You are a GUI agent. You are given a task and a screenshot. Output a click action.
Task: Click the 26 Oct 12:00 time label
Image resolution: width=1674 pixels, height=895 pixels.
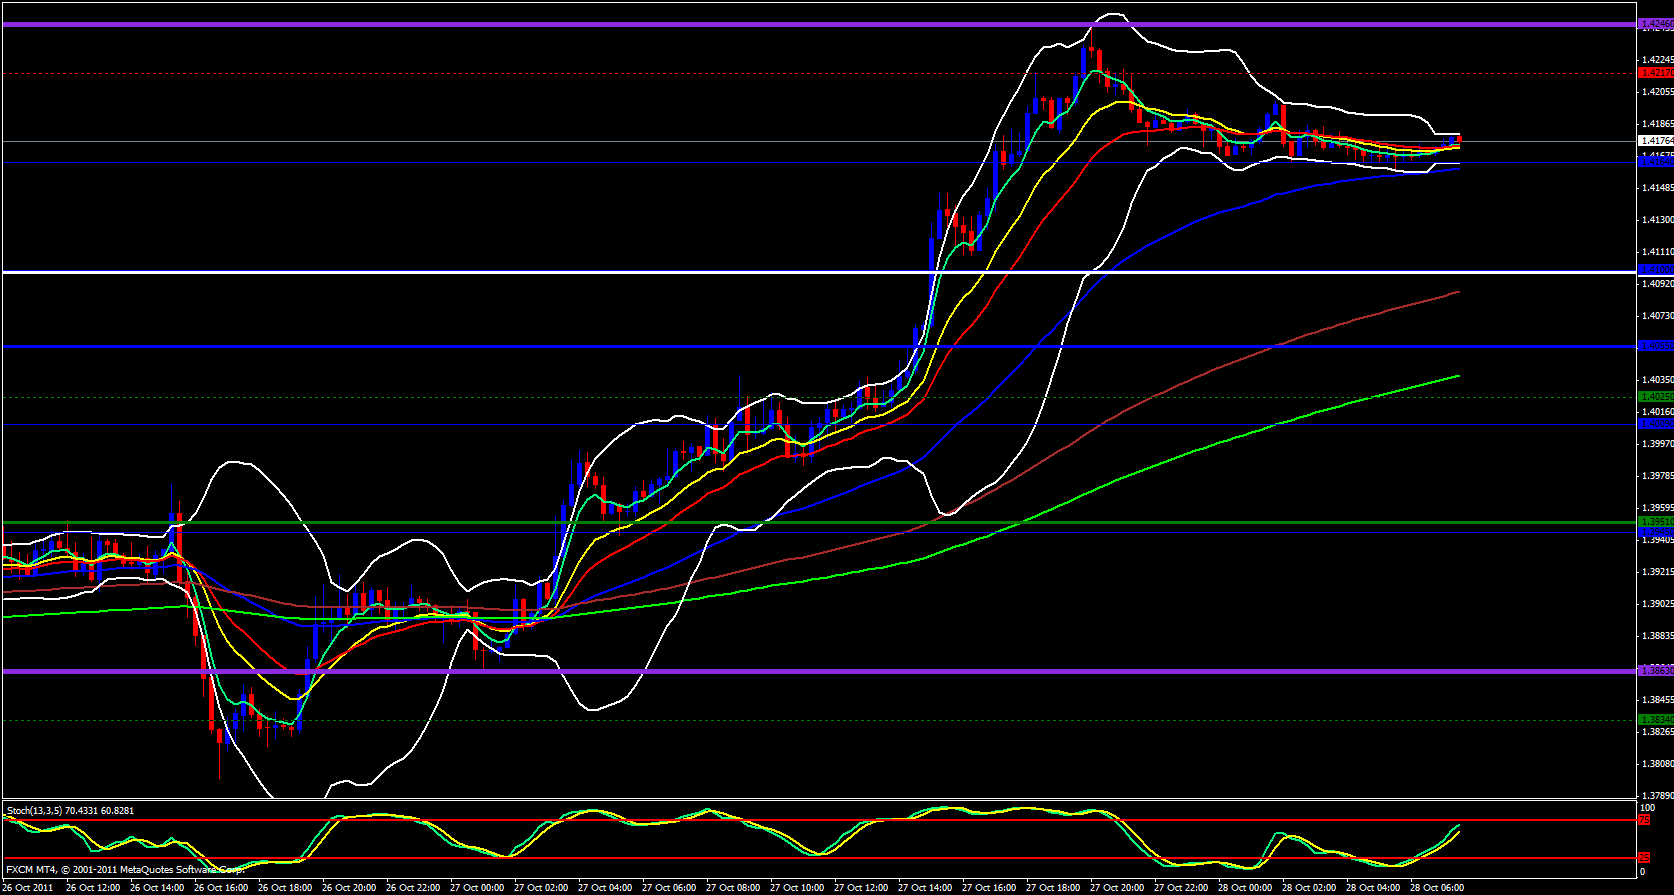pos(93,888)
